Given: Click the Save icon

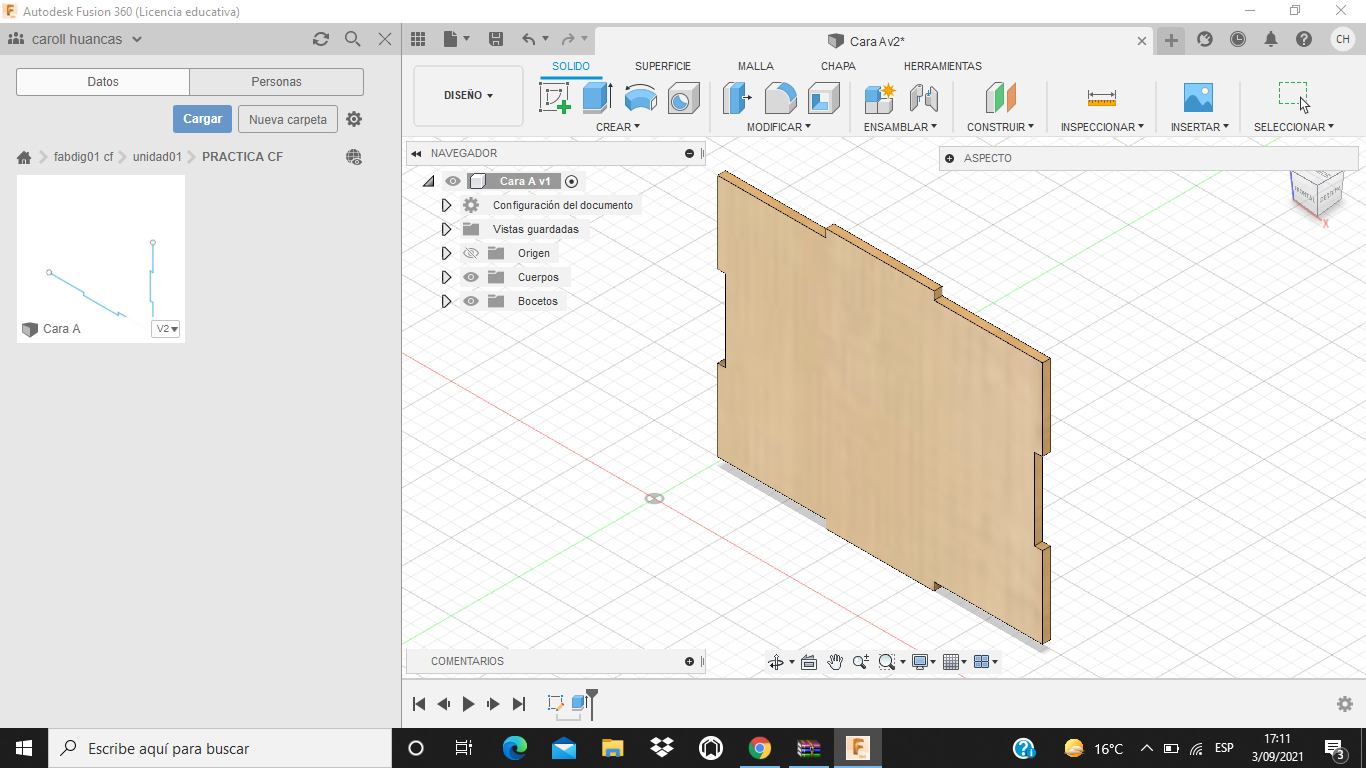Looking at the screenshot, I should (495, 39).
